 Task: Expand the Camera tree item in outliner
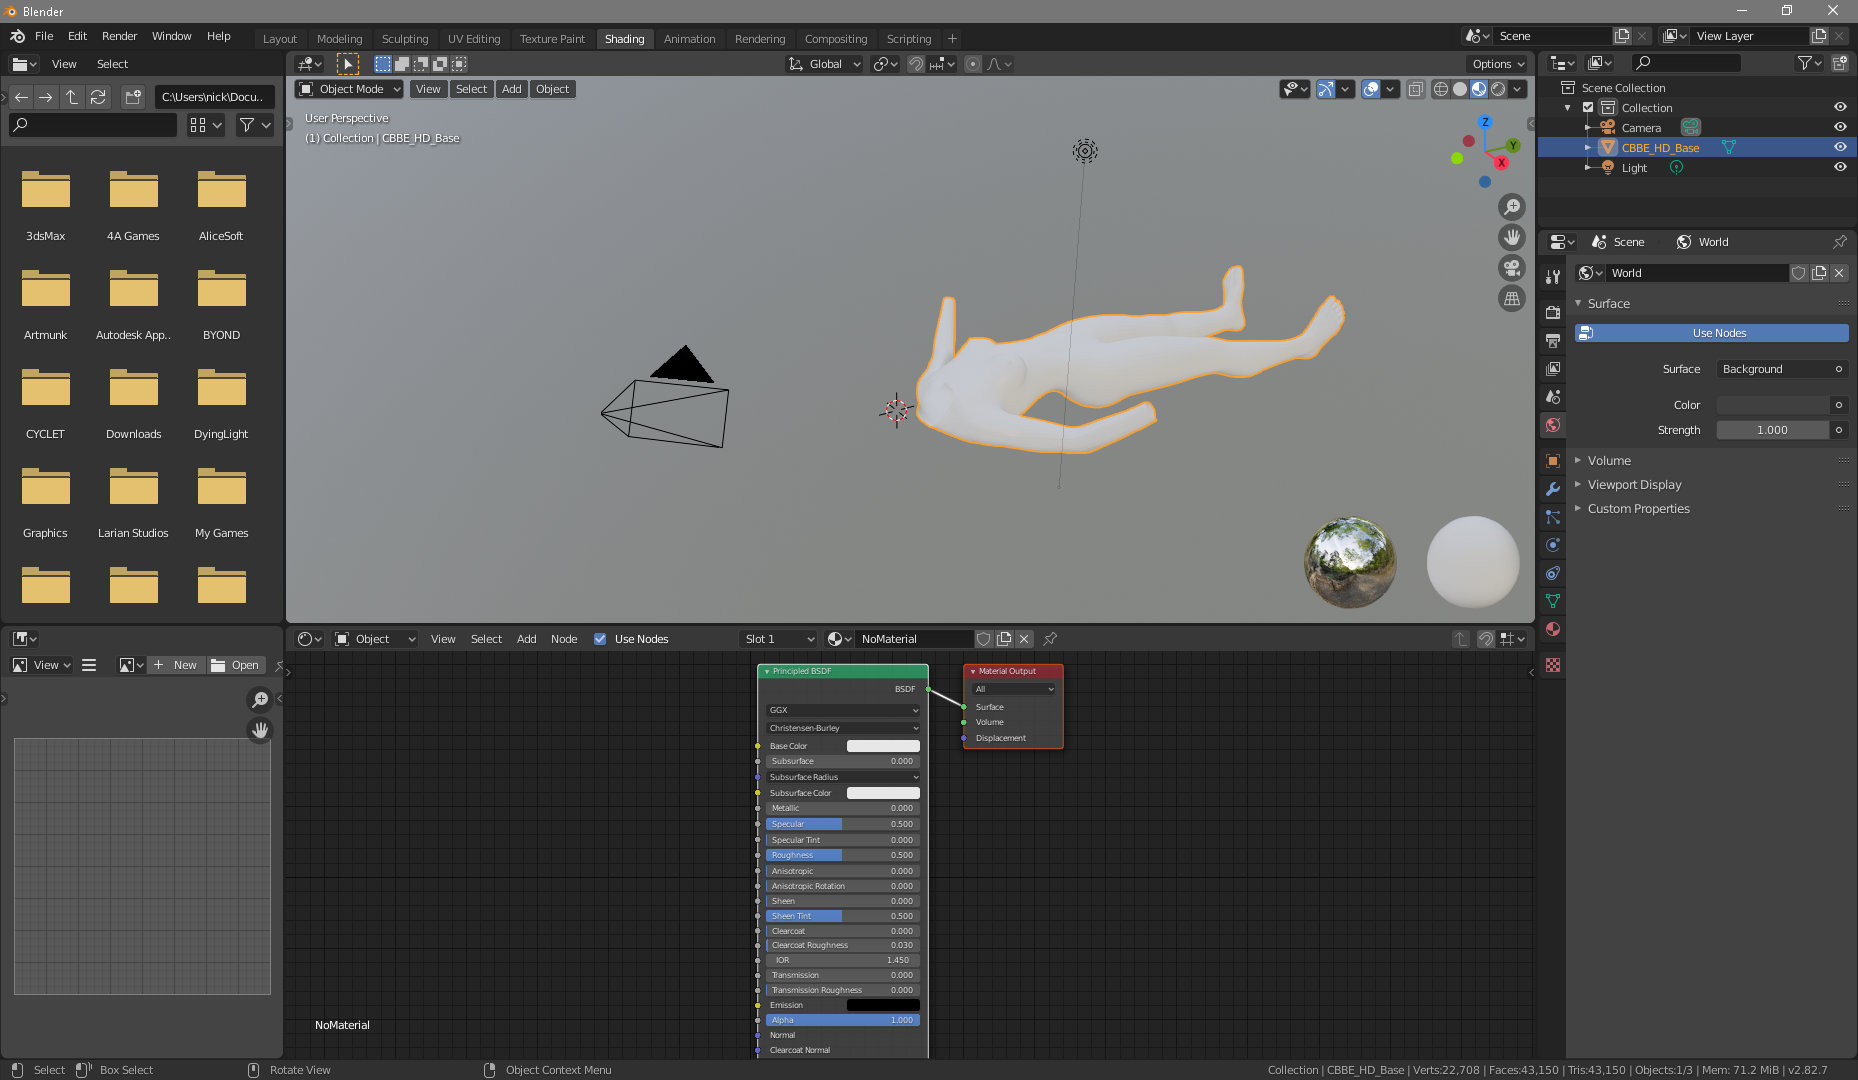[x=1587, y=128]
